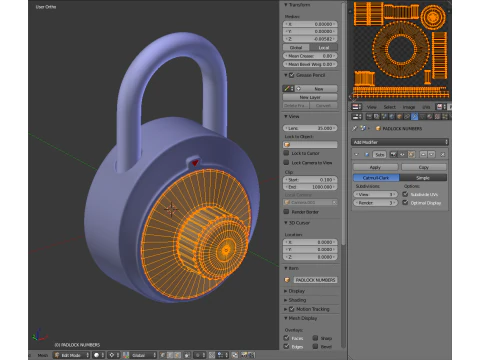Switch transform space to Global
The width and height of the screenshot is (480, 360).
296,47
